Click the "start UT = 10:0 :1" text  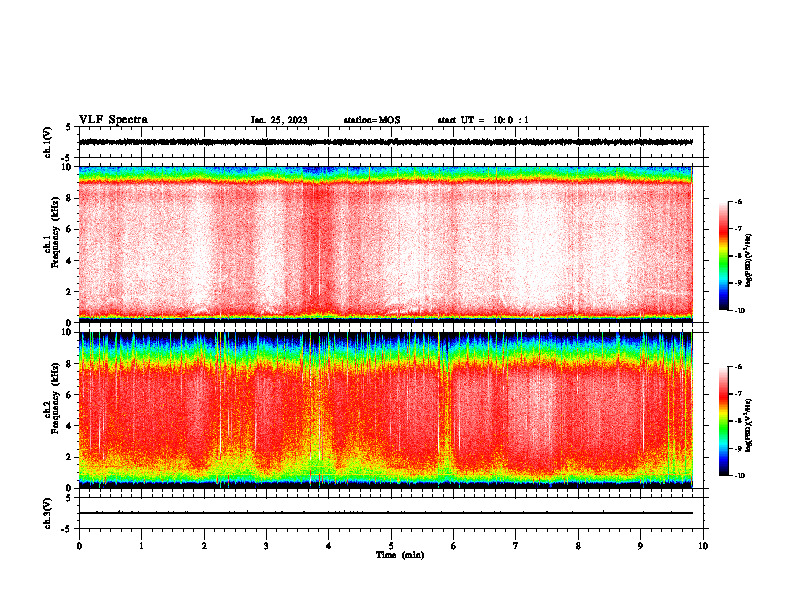point(483,120)
